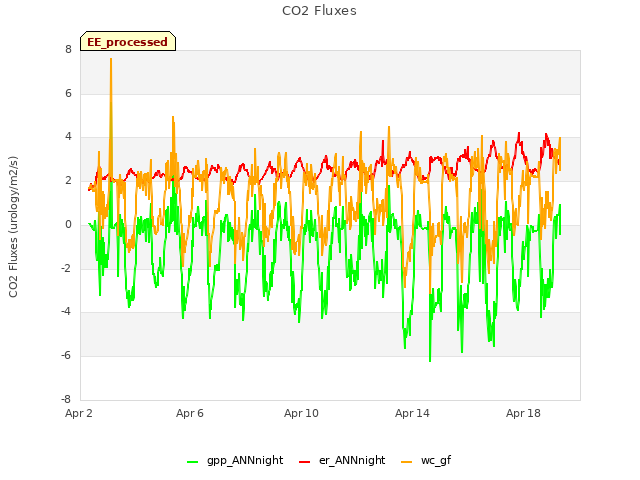
Task: Toggle er_ANNnight series in legend
Action: 342,460
